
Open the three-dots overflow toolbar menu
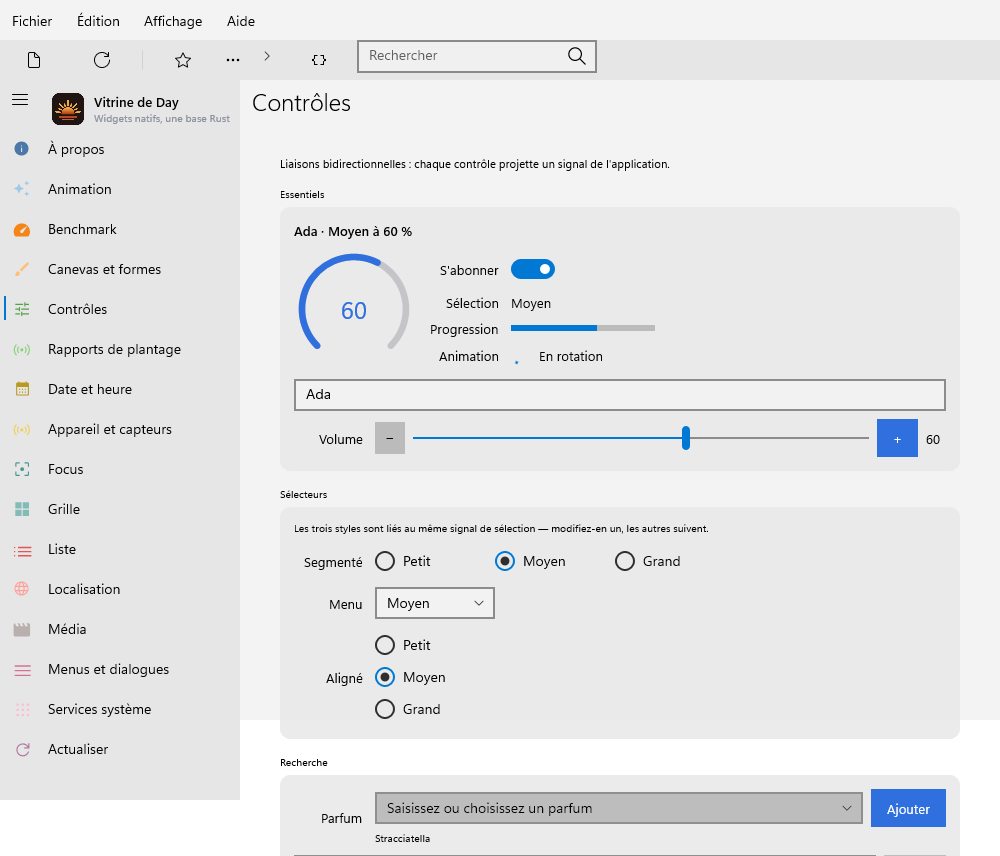pos(233,60)
